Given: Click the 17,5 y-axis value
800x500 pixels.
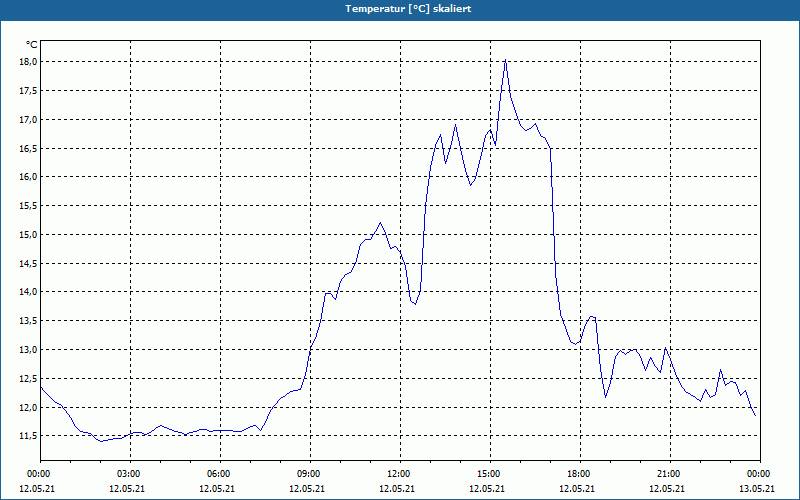Looking at the screenshot, I should (29, 91).
